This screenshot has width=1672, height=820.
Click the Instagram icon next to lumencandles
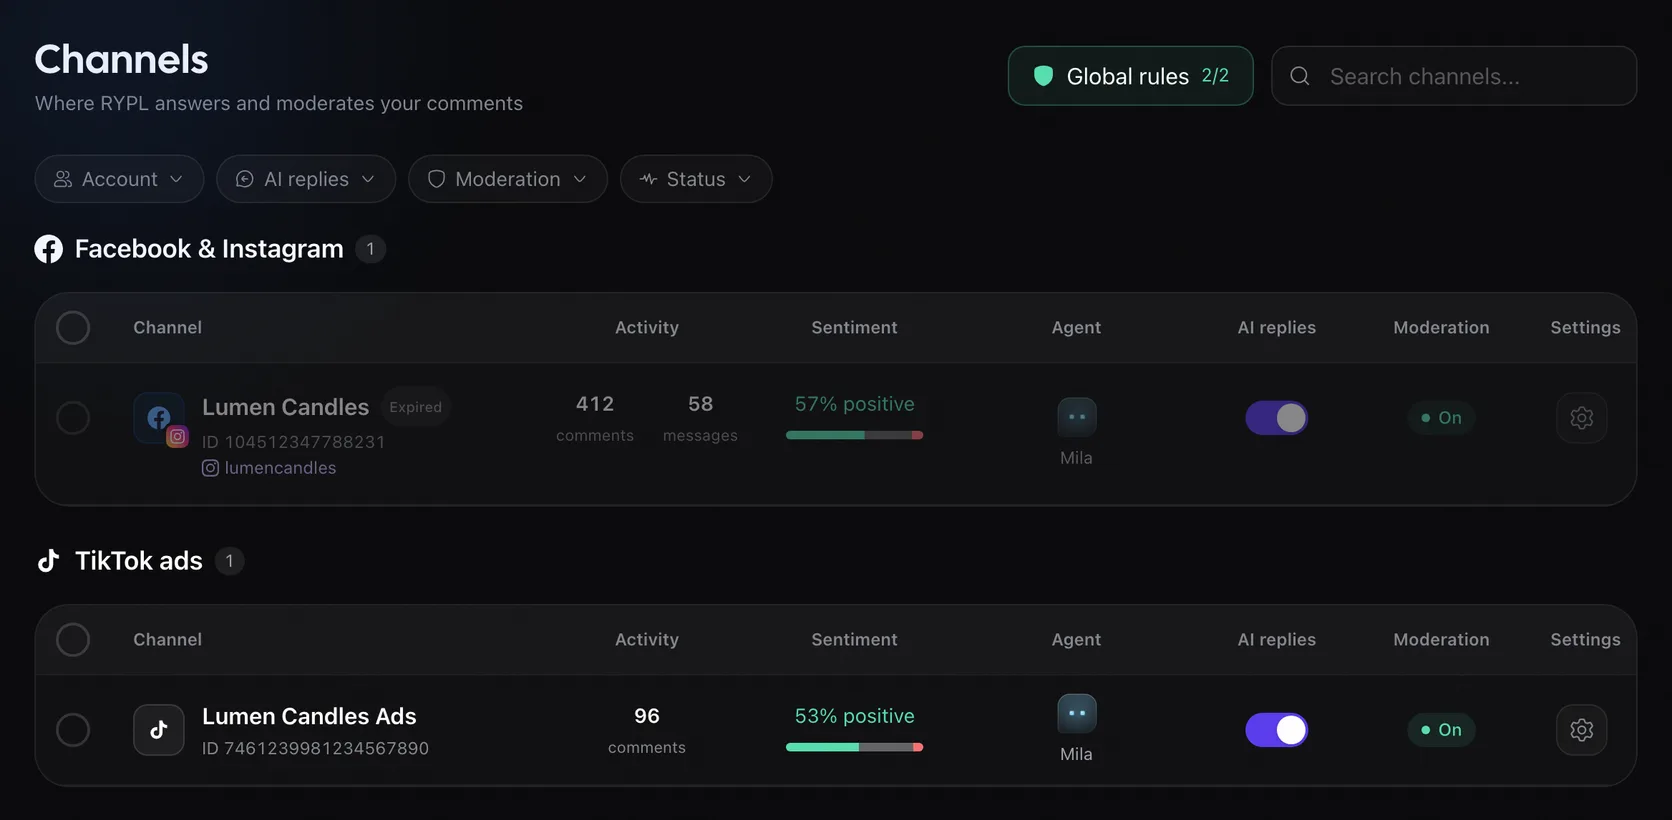[210, 468]
